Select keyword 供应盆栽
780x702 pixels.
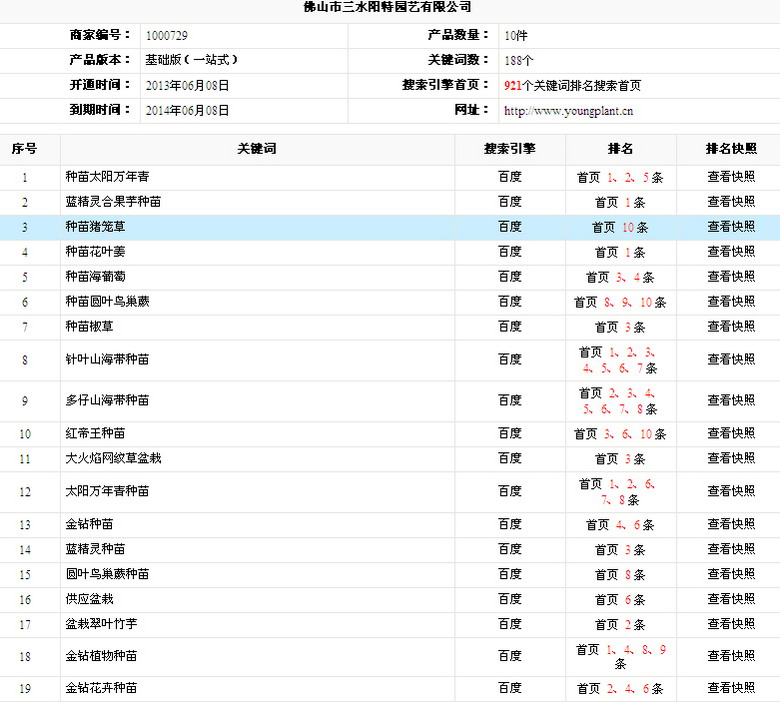89,599
